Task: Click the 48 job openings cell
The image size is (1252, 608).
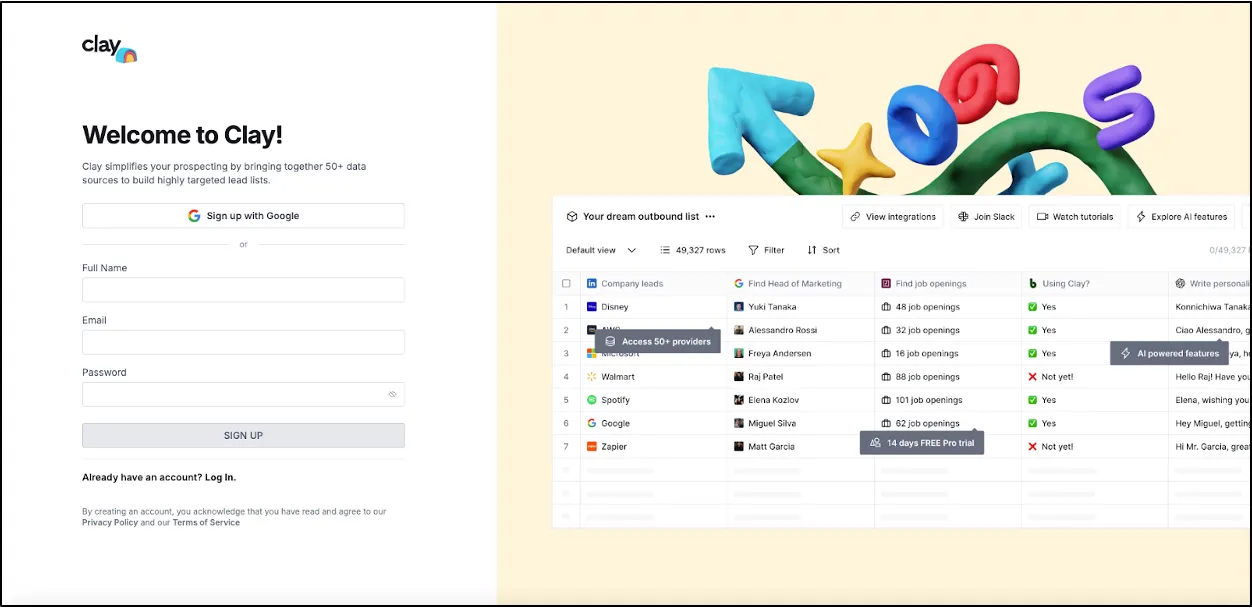Action: coord(948,307)
